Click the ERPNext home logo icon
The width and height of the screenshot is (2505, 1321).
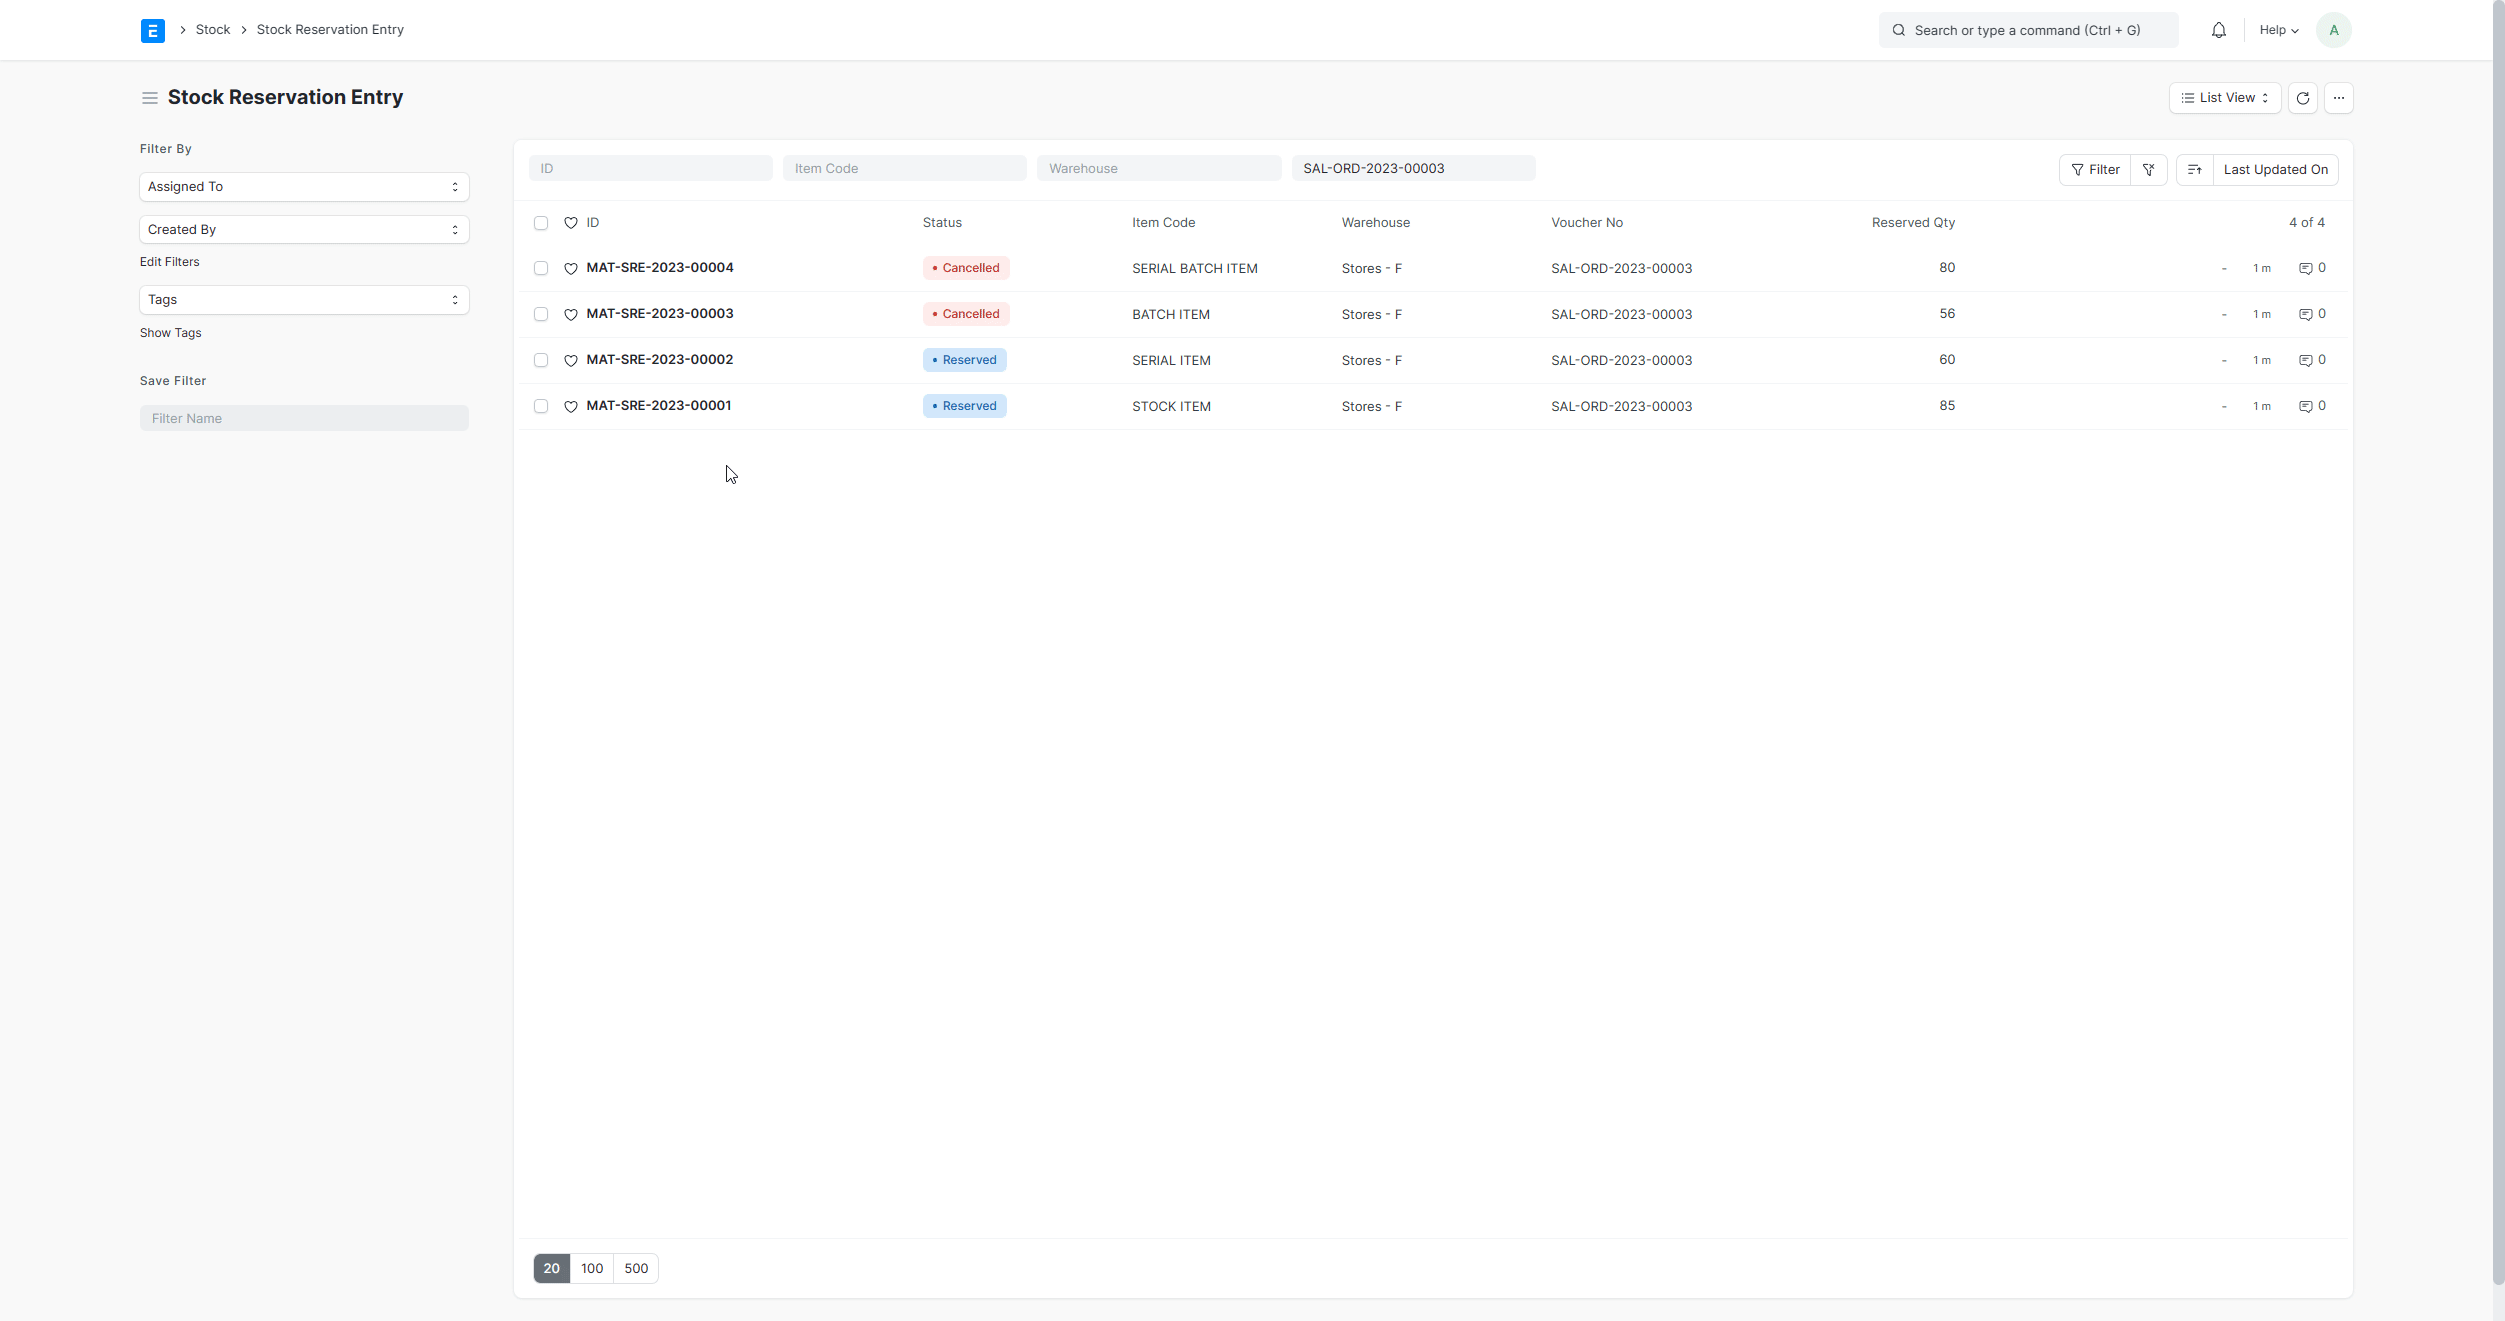click(x=152, y=31)
